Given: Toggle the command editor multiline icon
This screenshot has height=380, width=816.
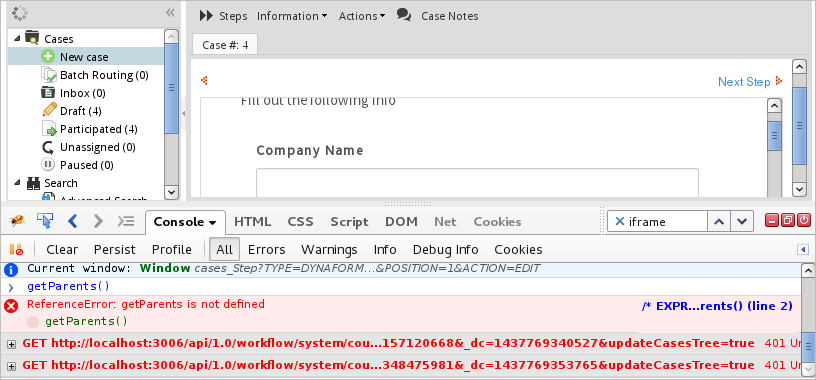Looking at the screenshot, I should click(126, 221).
